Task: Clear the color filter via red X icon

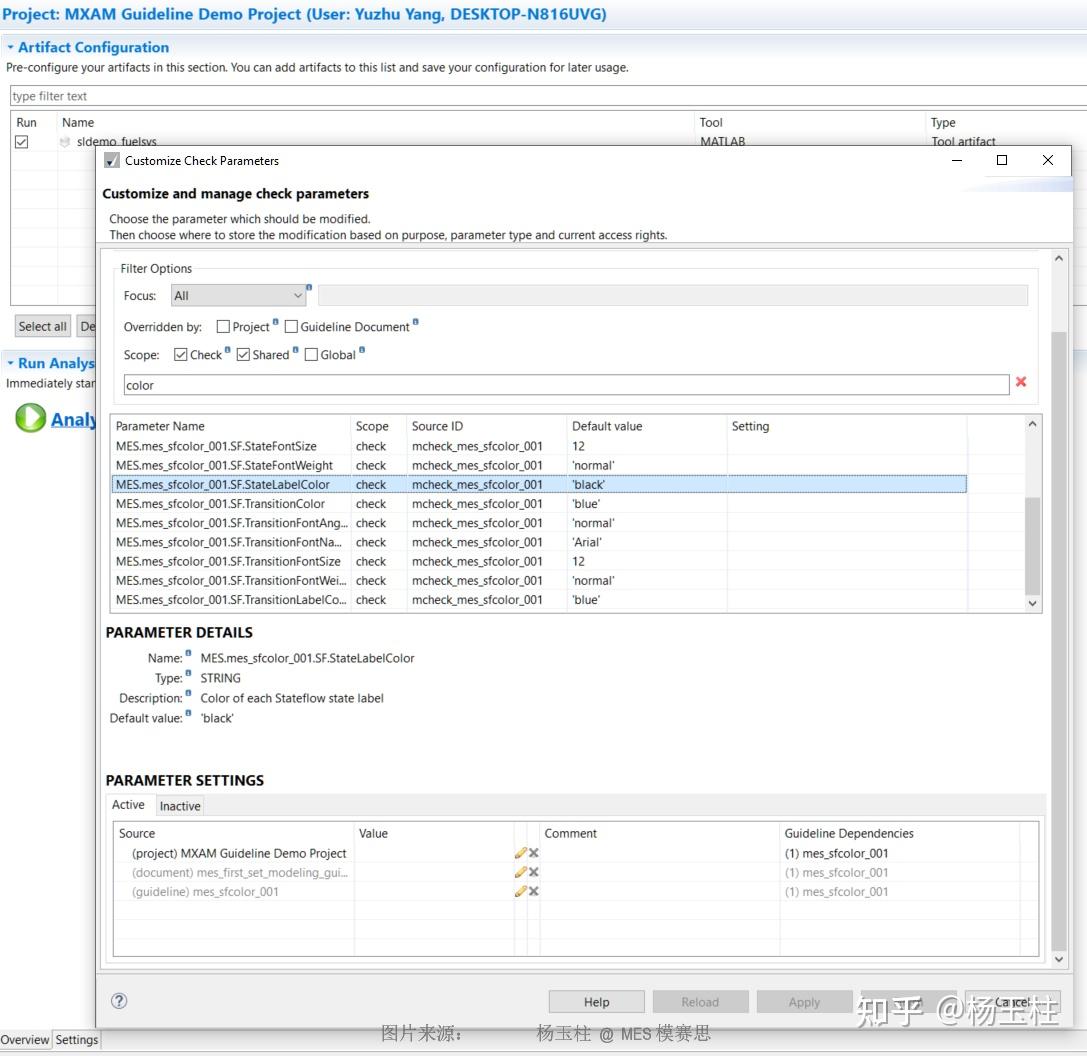Action: coord(1020,384)
